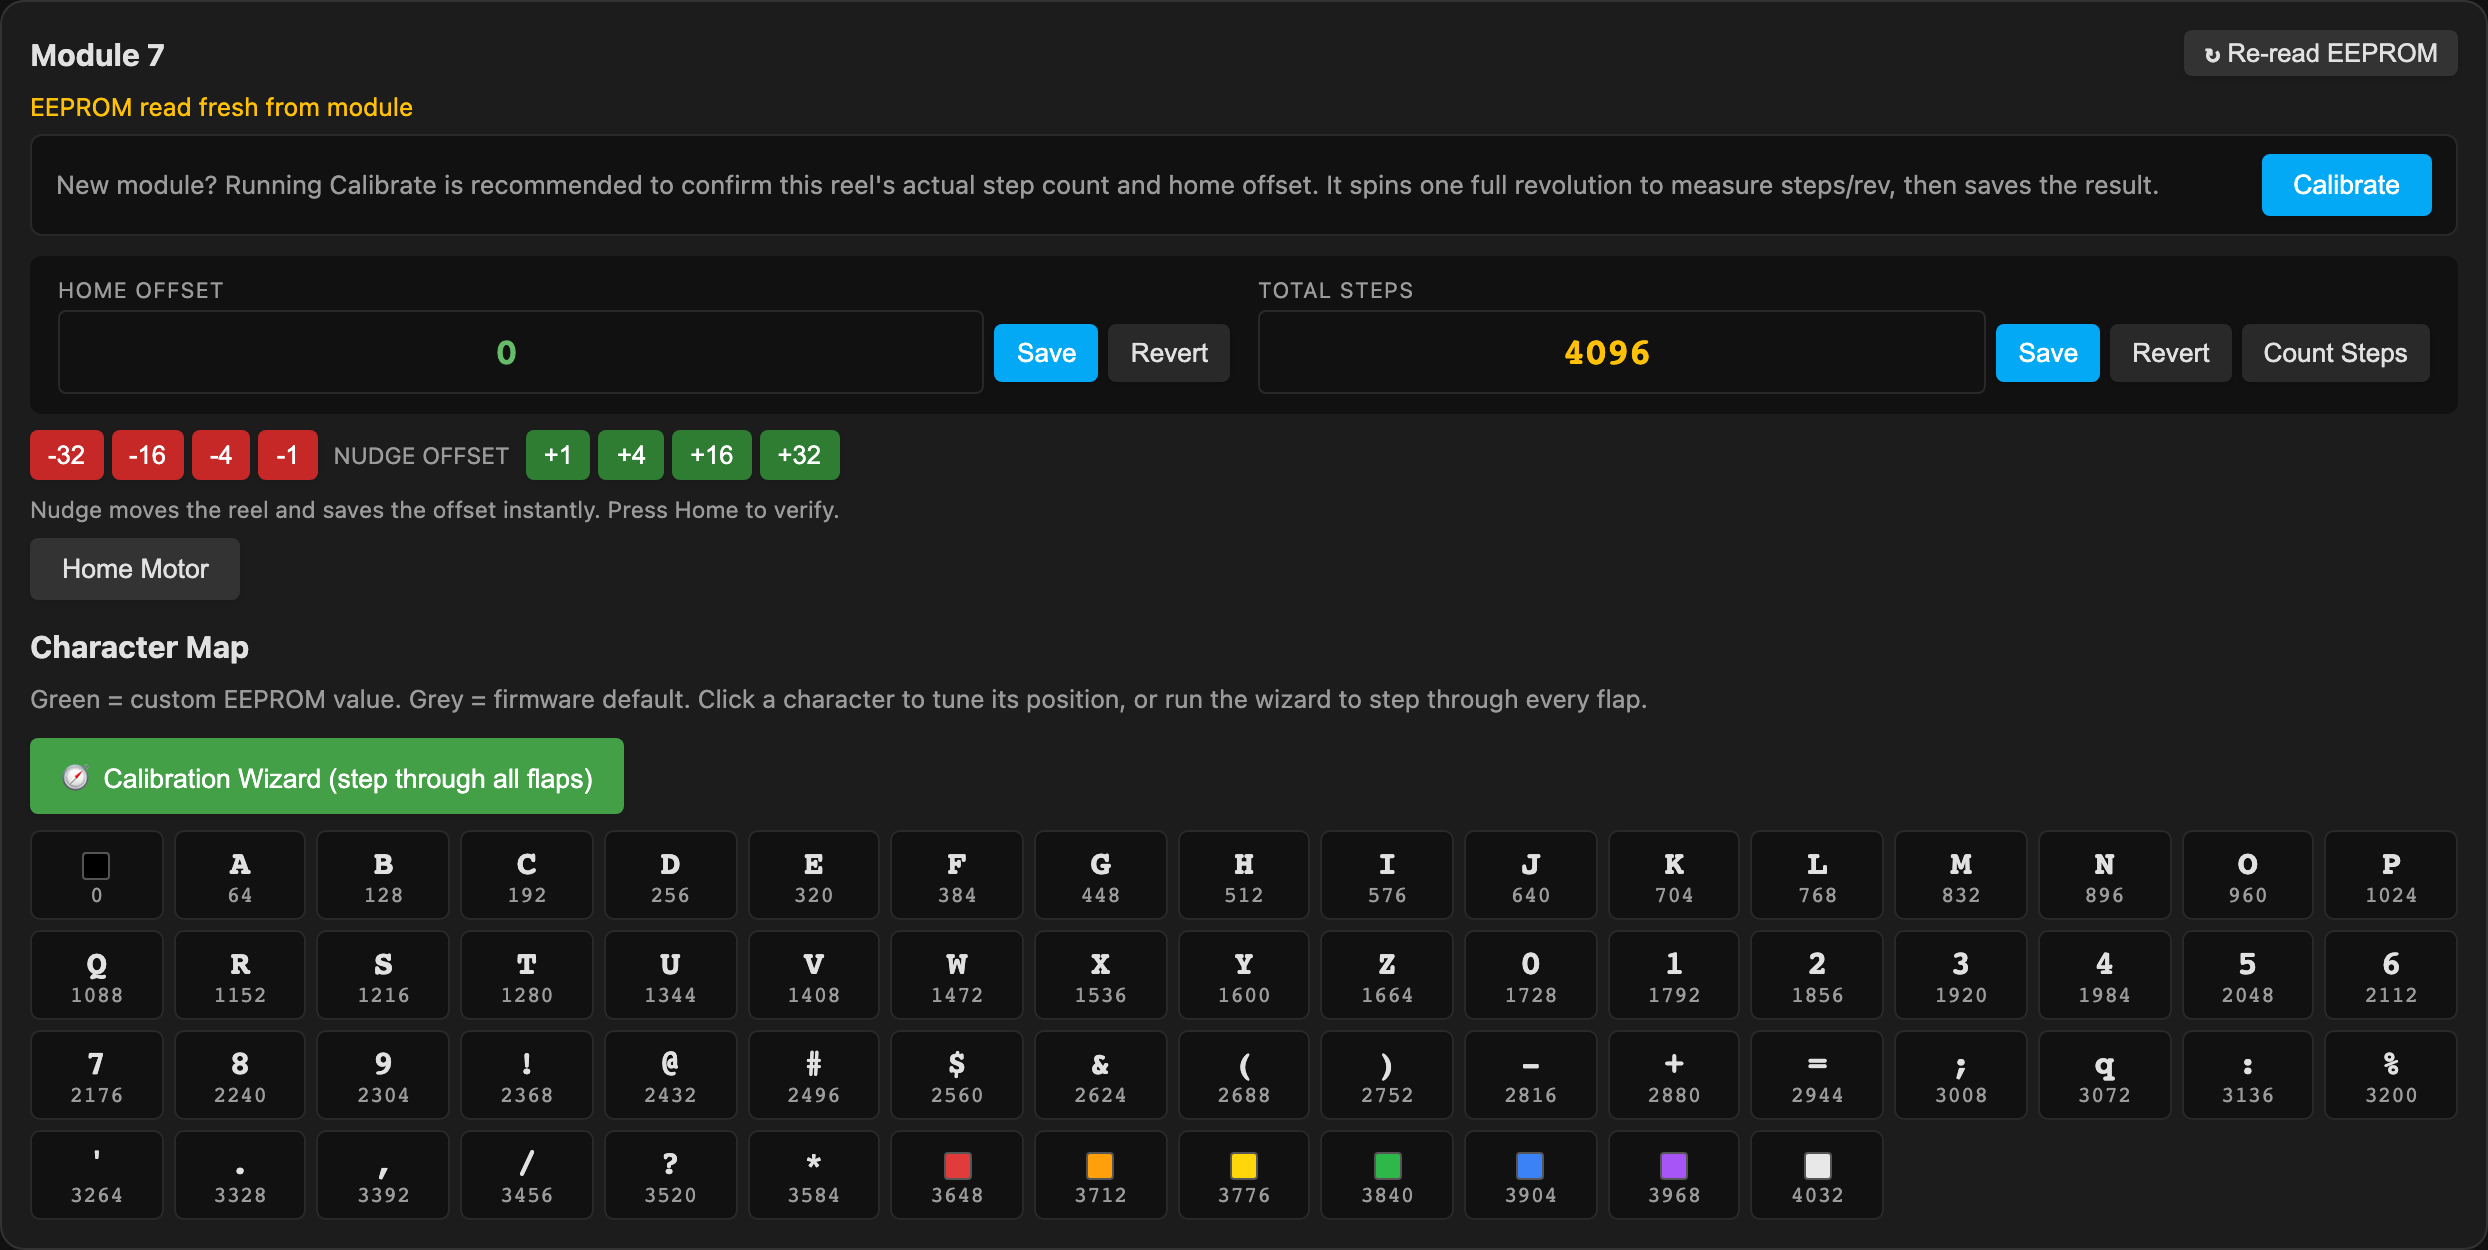Select open parenthesis tile at 2688

coord(1244,1075)
